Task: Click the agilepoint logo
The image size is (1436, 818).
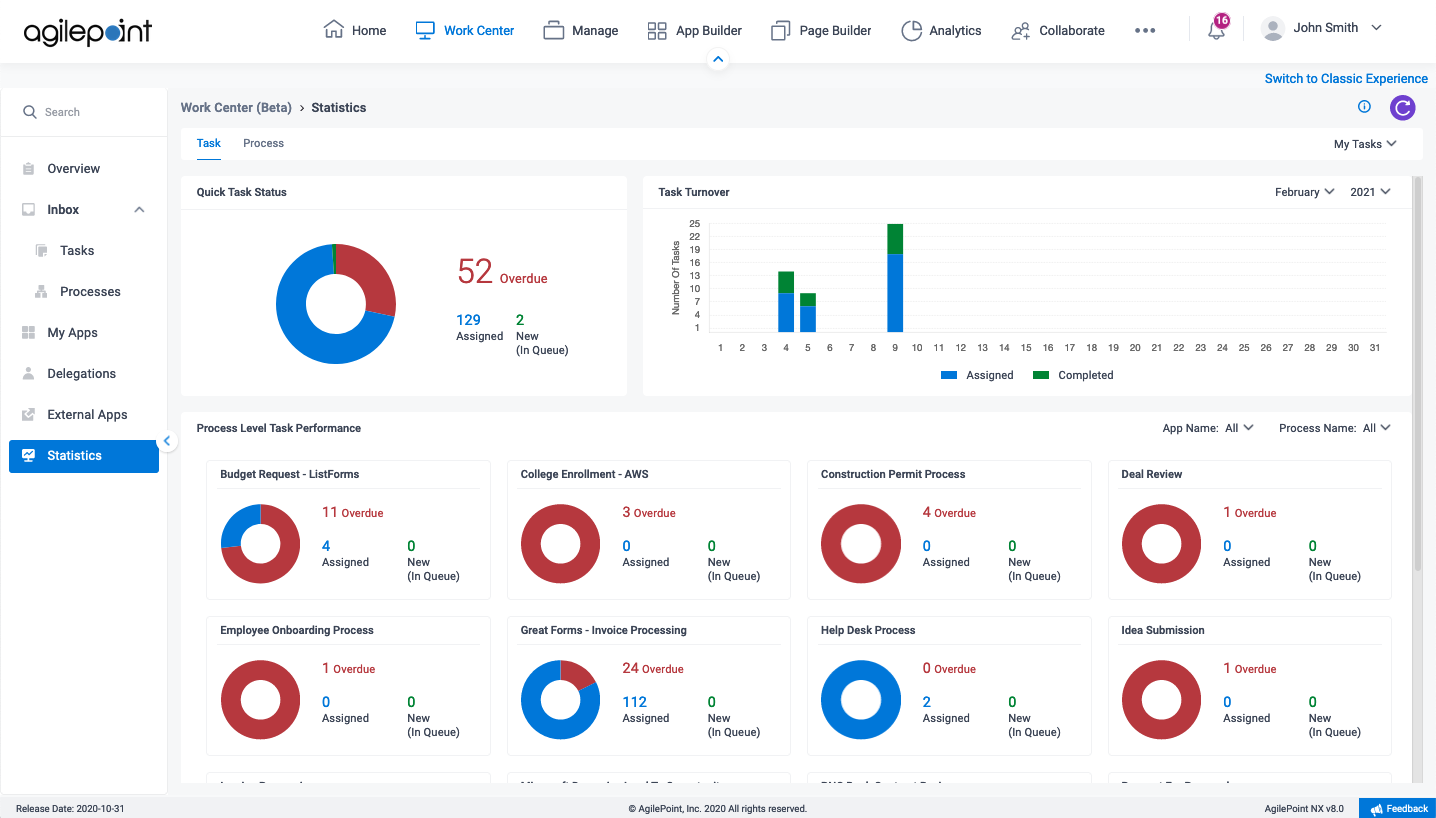Action: click(x=88, y=32)
